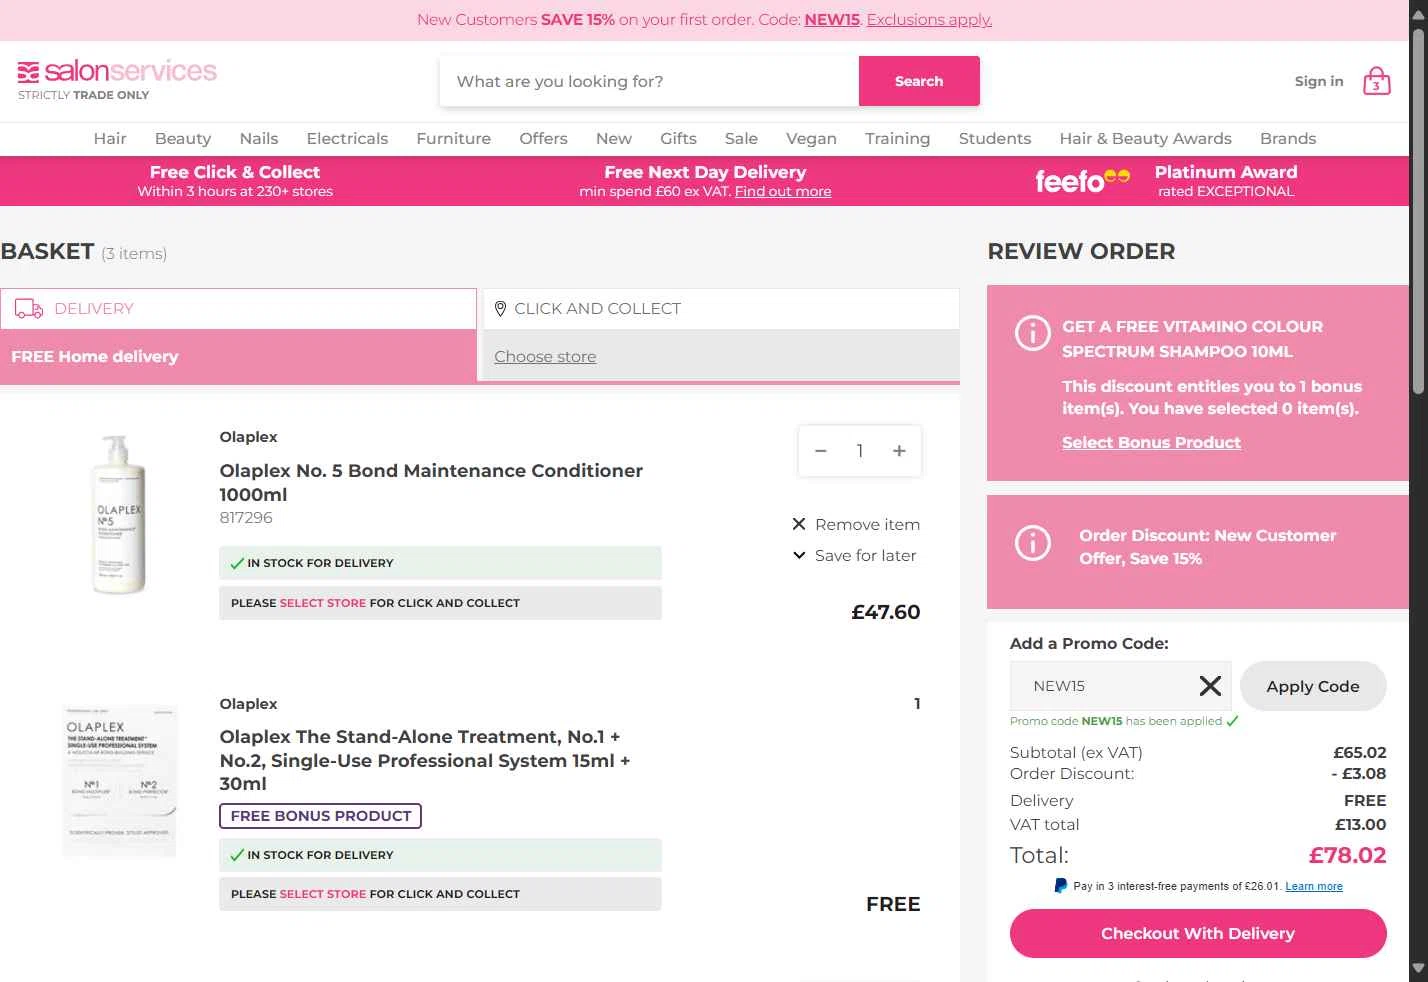The width and height of the screenshot is (1428, 982).
Task: Click the page vertical scrollbar
Action: coord(1418,211)
